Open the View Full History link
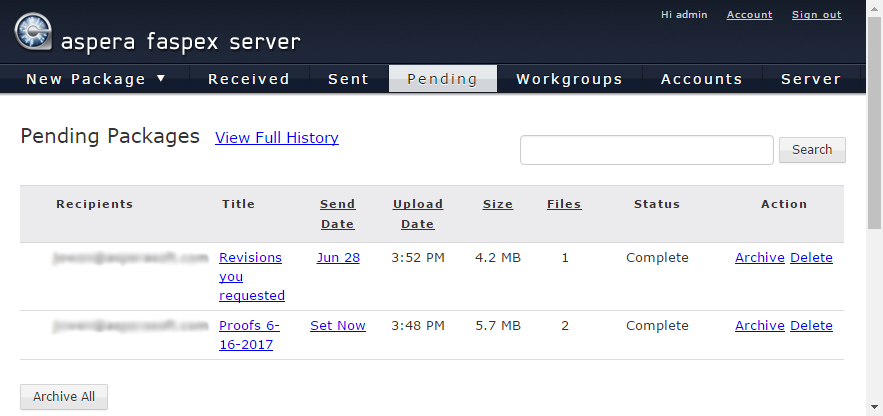The width and height of the screenshot is (883, 416). [x=277, y=138]
